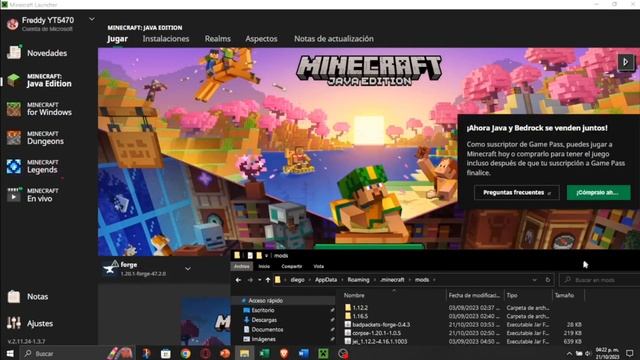Sort by Fecha de modificación column
Screen dimensions: 640x360
[x=473, y=296]
